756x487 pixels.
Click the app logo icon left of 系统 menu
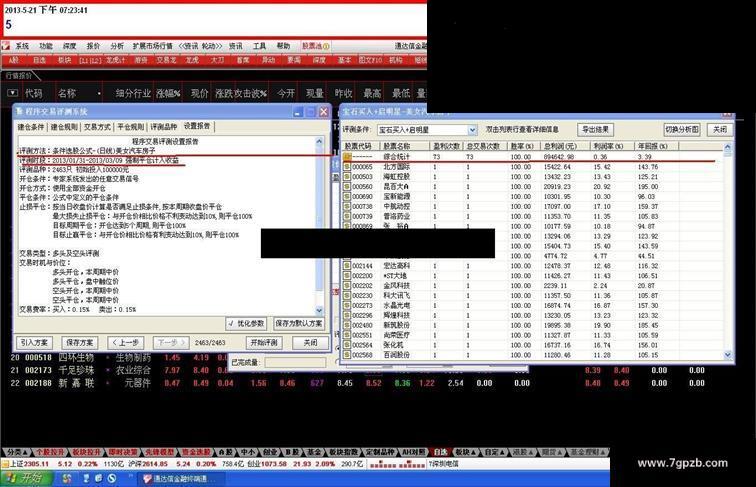coord(5,46)
